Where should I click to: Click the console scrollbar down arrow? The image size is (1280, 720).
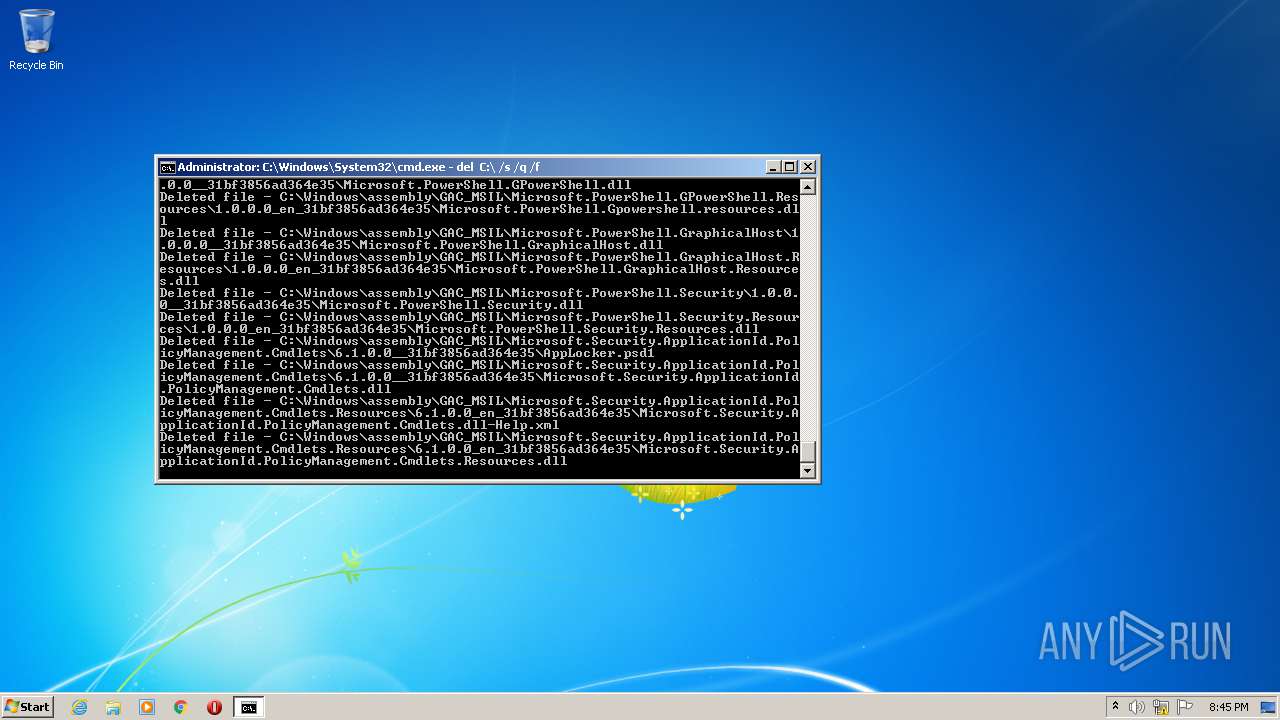[808, 471]
